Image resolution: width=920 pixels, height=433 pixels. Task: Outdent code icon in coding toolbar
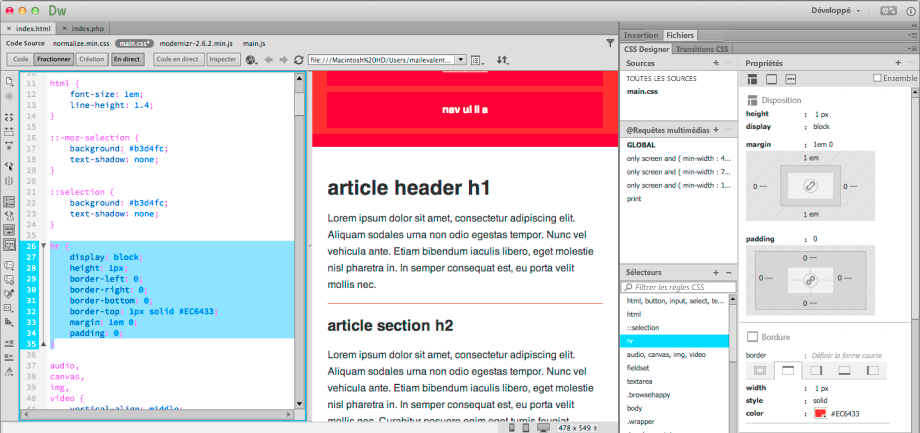(x=9, y=357)
